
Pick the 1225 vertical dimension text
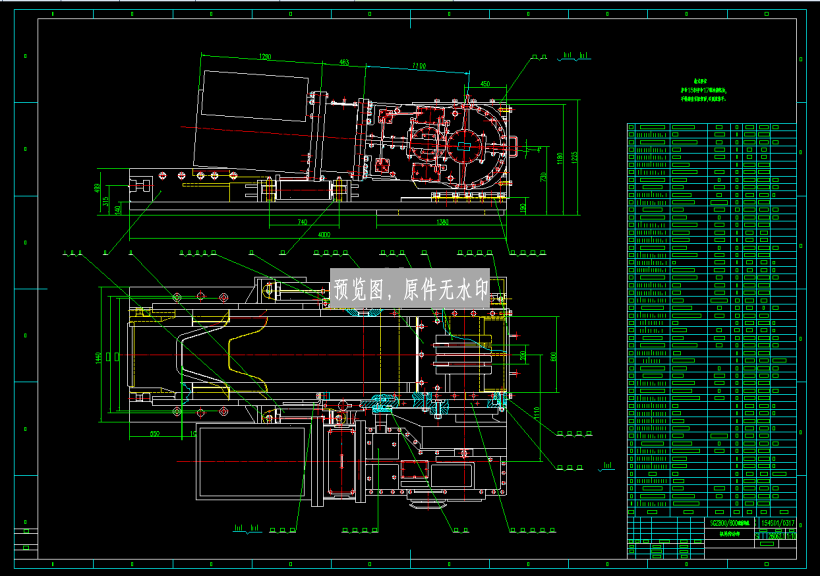point(575,158)
